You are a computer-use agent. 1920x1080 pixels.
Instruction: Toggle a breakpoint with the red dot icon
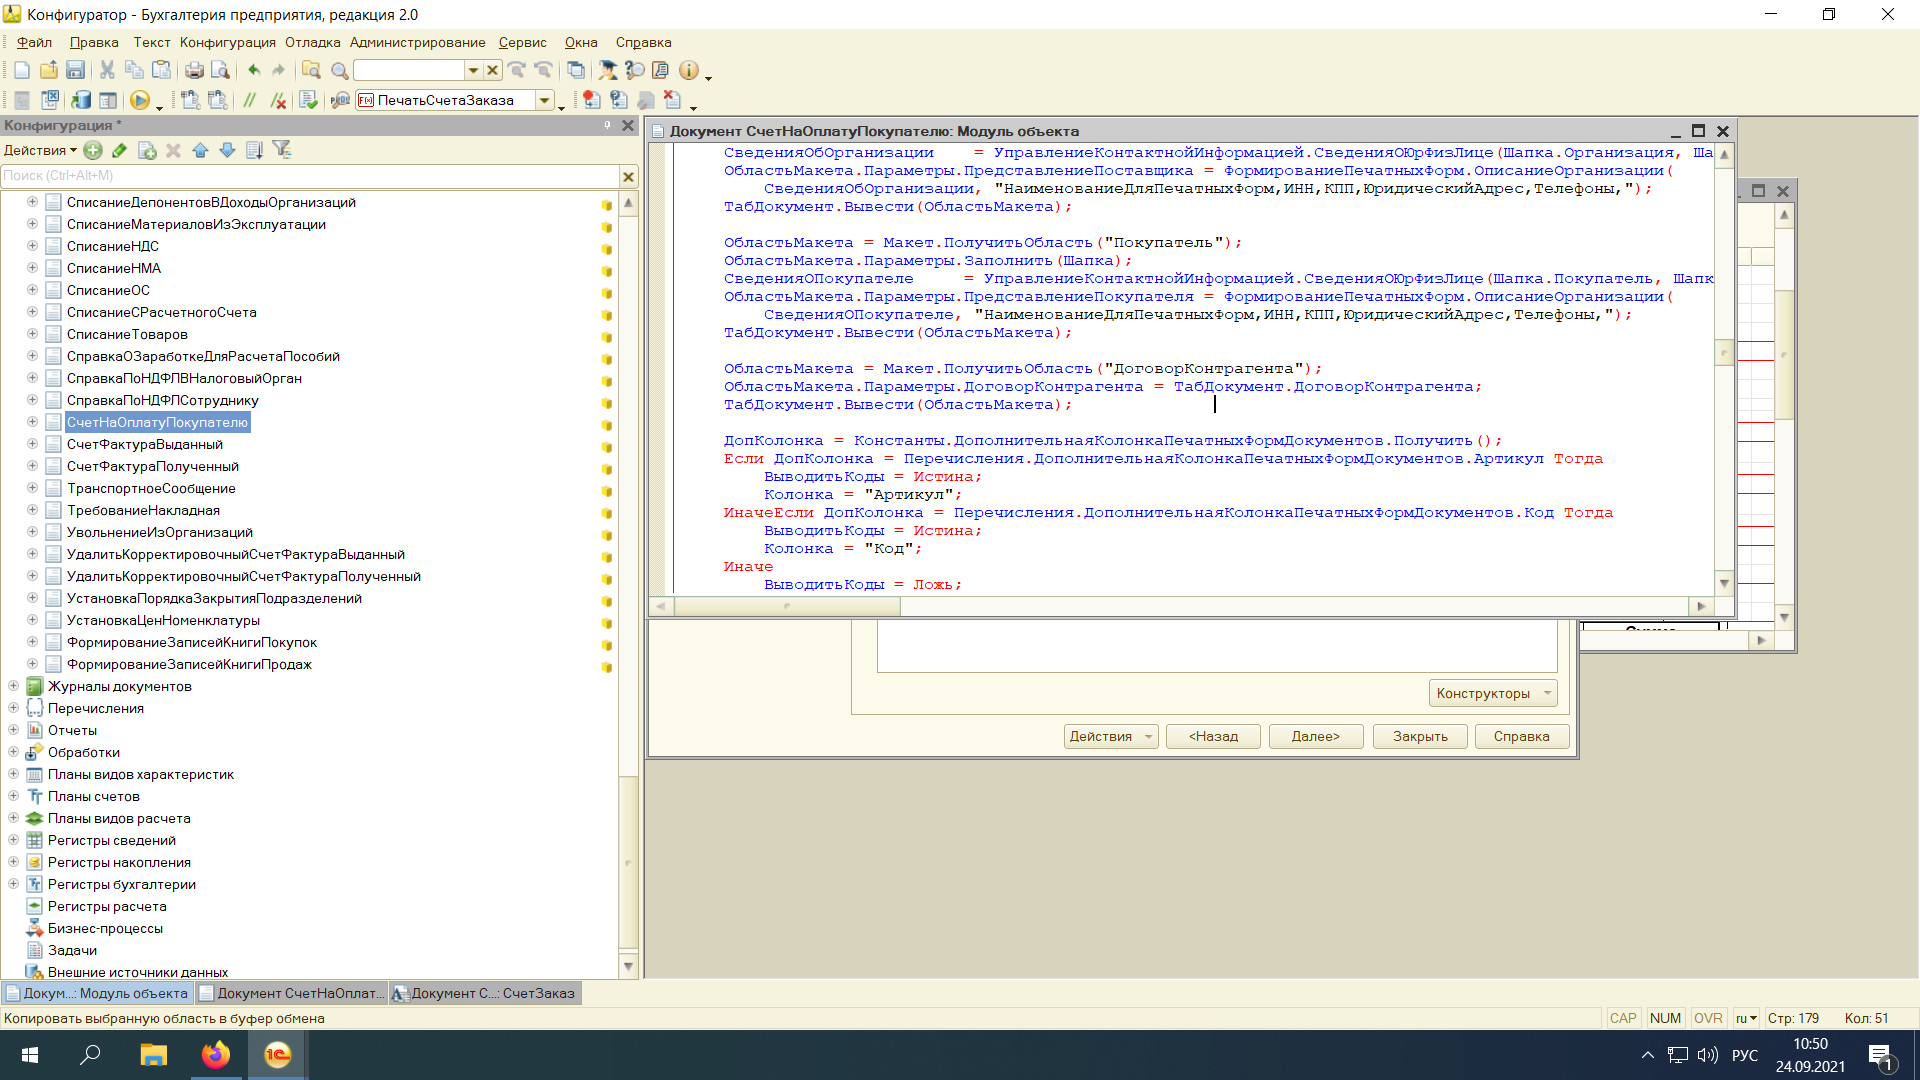(592, 100)
